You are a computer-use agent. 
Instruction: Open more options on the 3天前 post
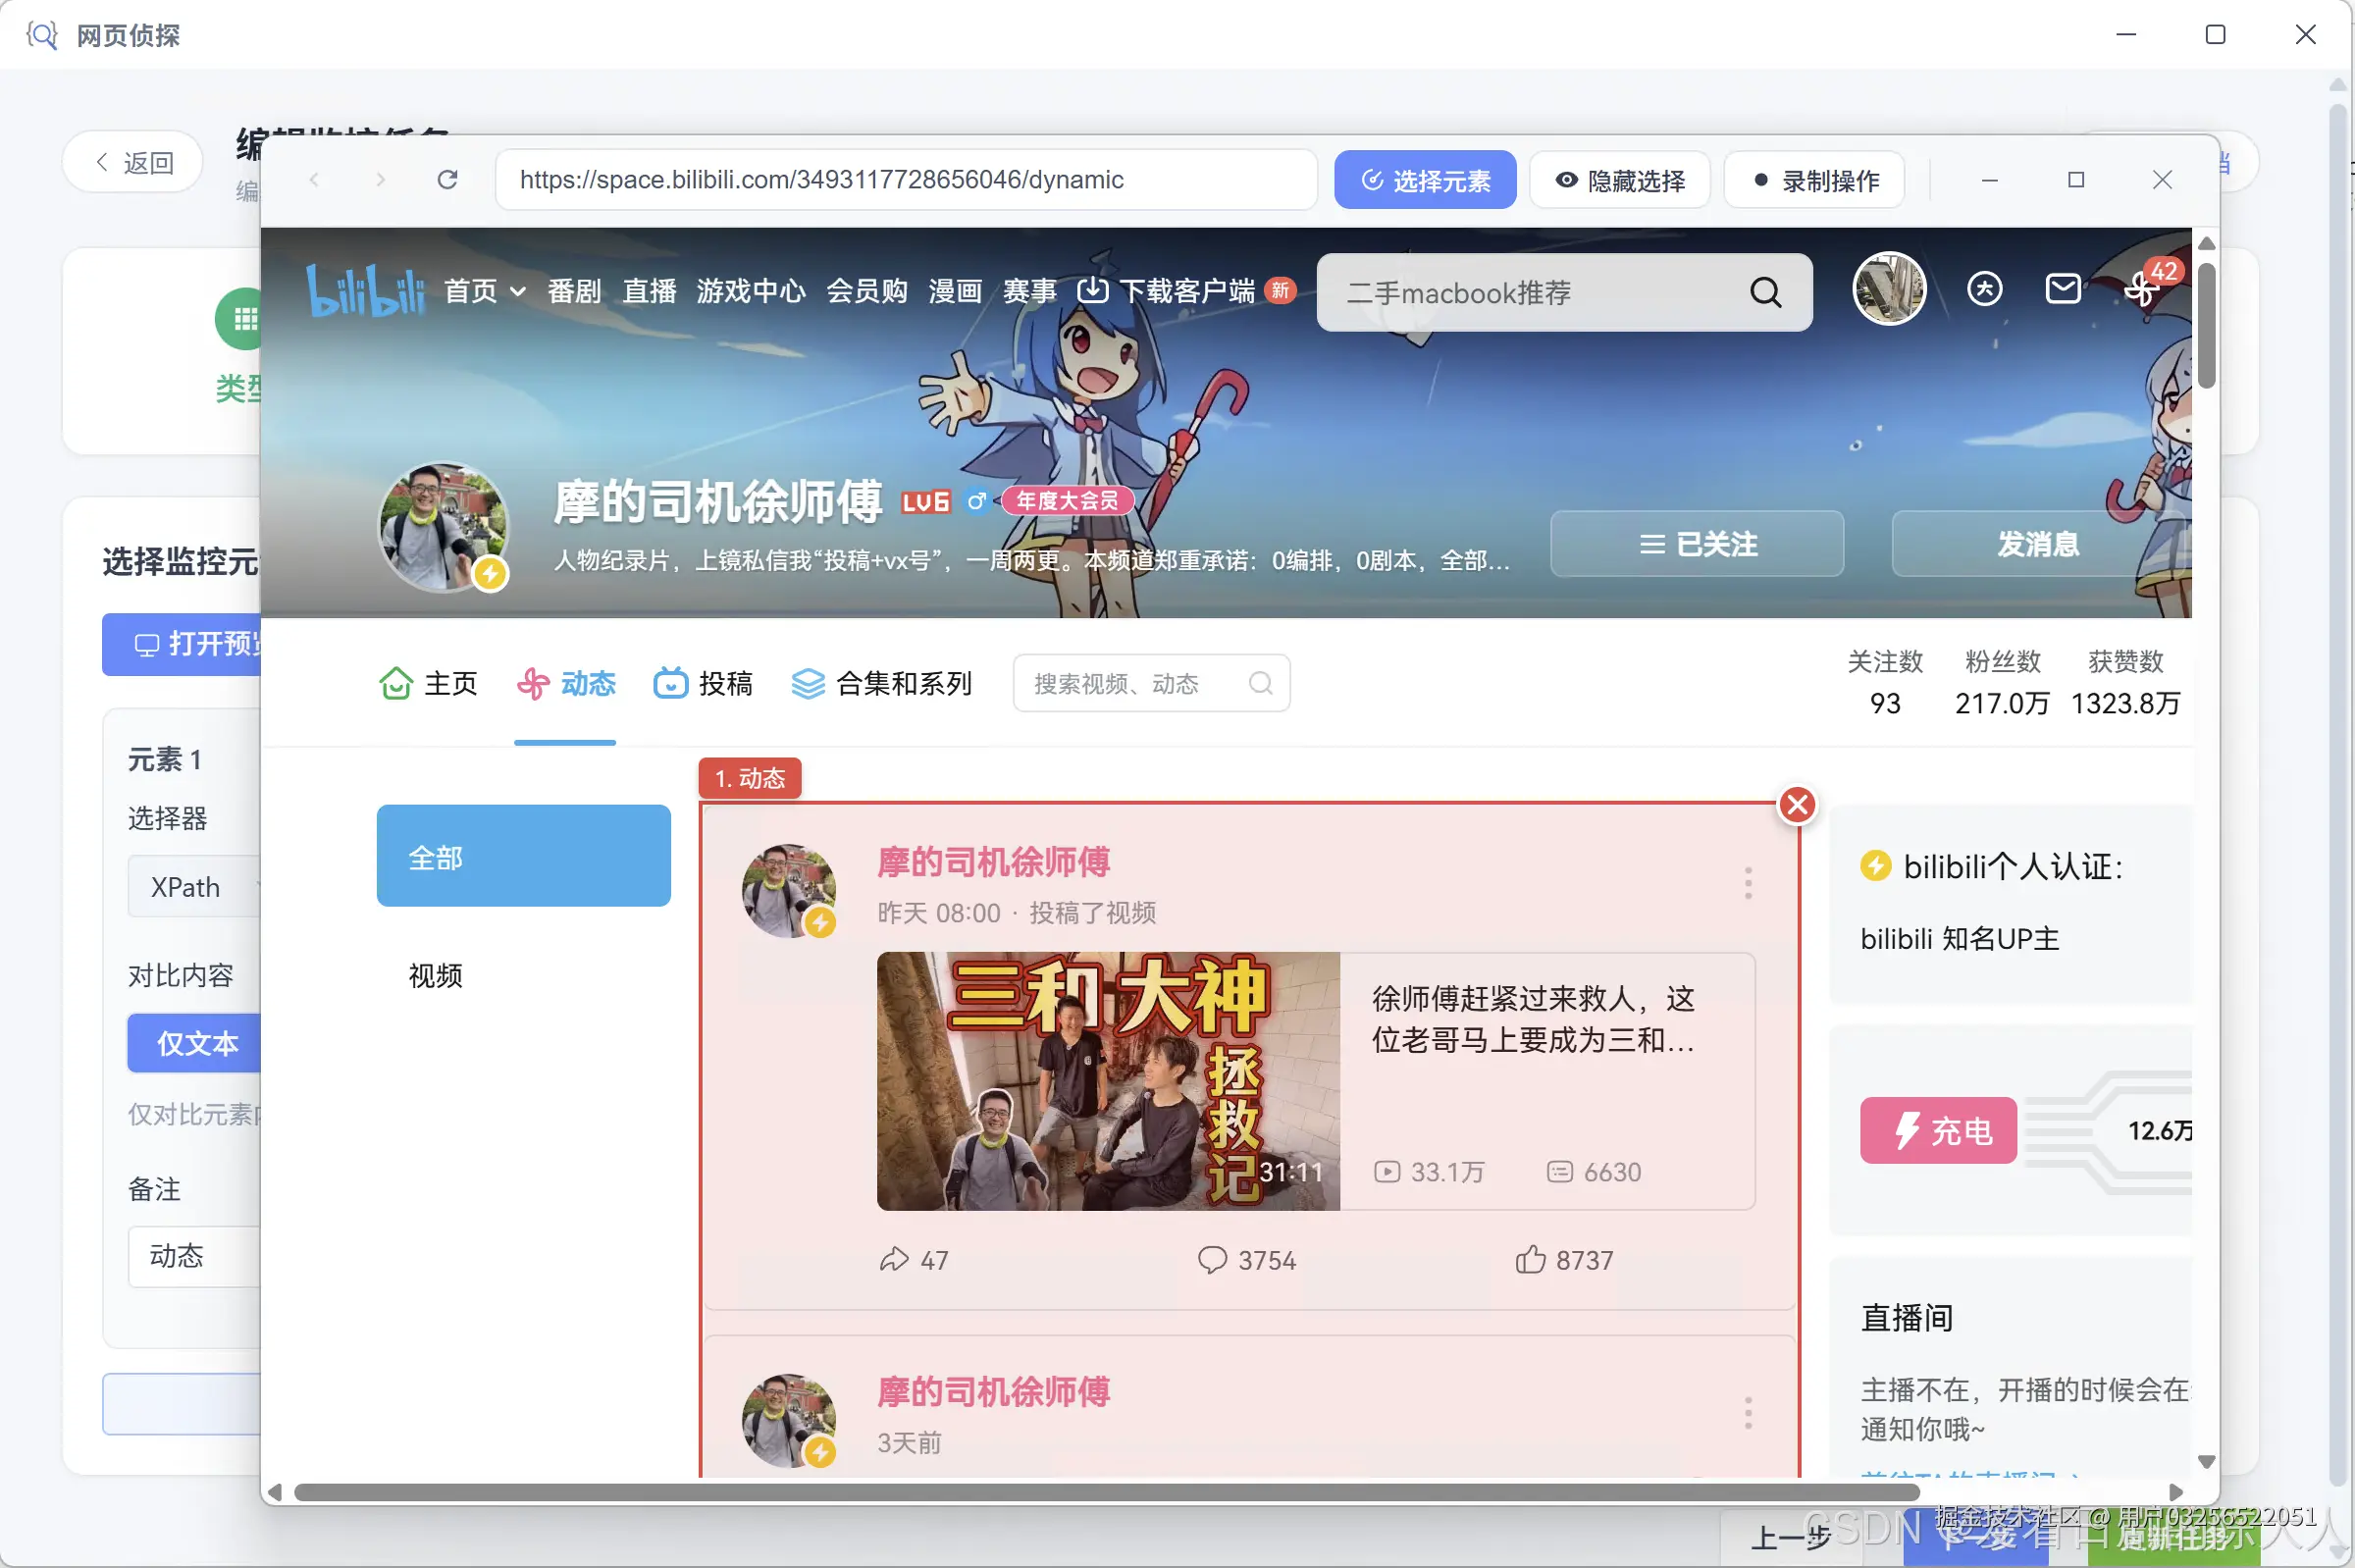click(x=1748, y=1412)
